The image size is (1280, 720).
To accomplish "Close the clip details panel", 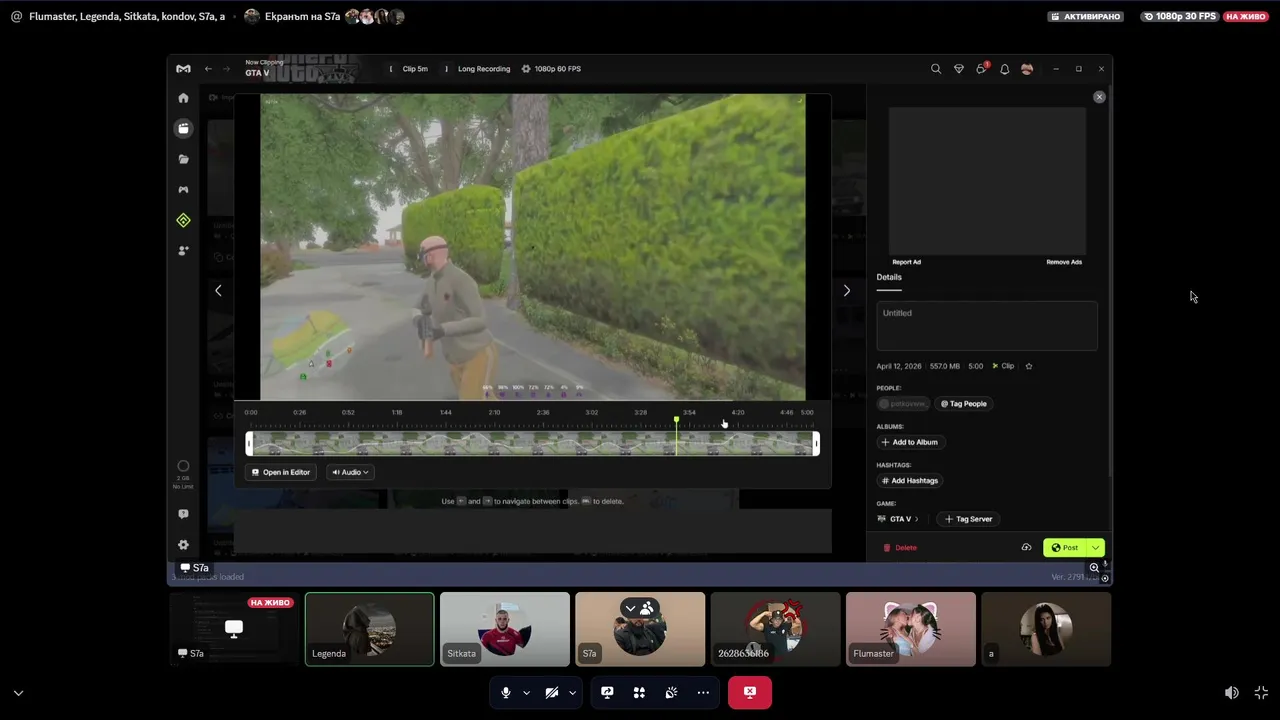I will click(1099, 97).
